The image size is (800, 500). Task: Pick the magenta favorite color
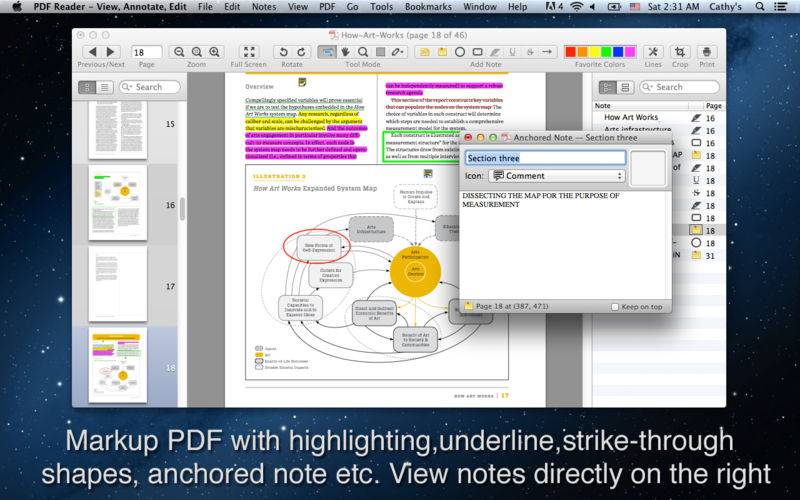(x=630, y=52)
